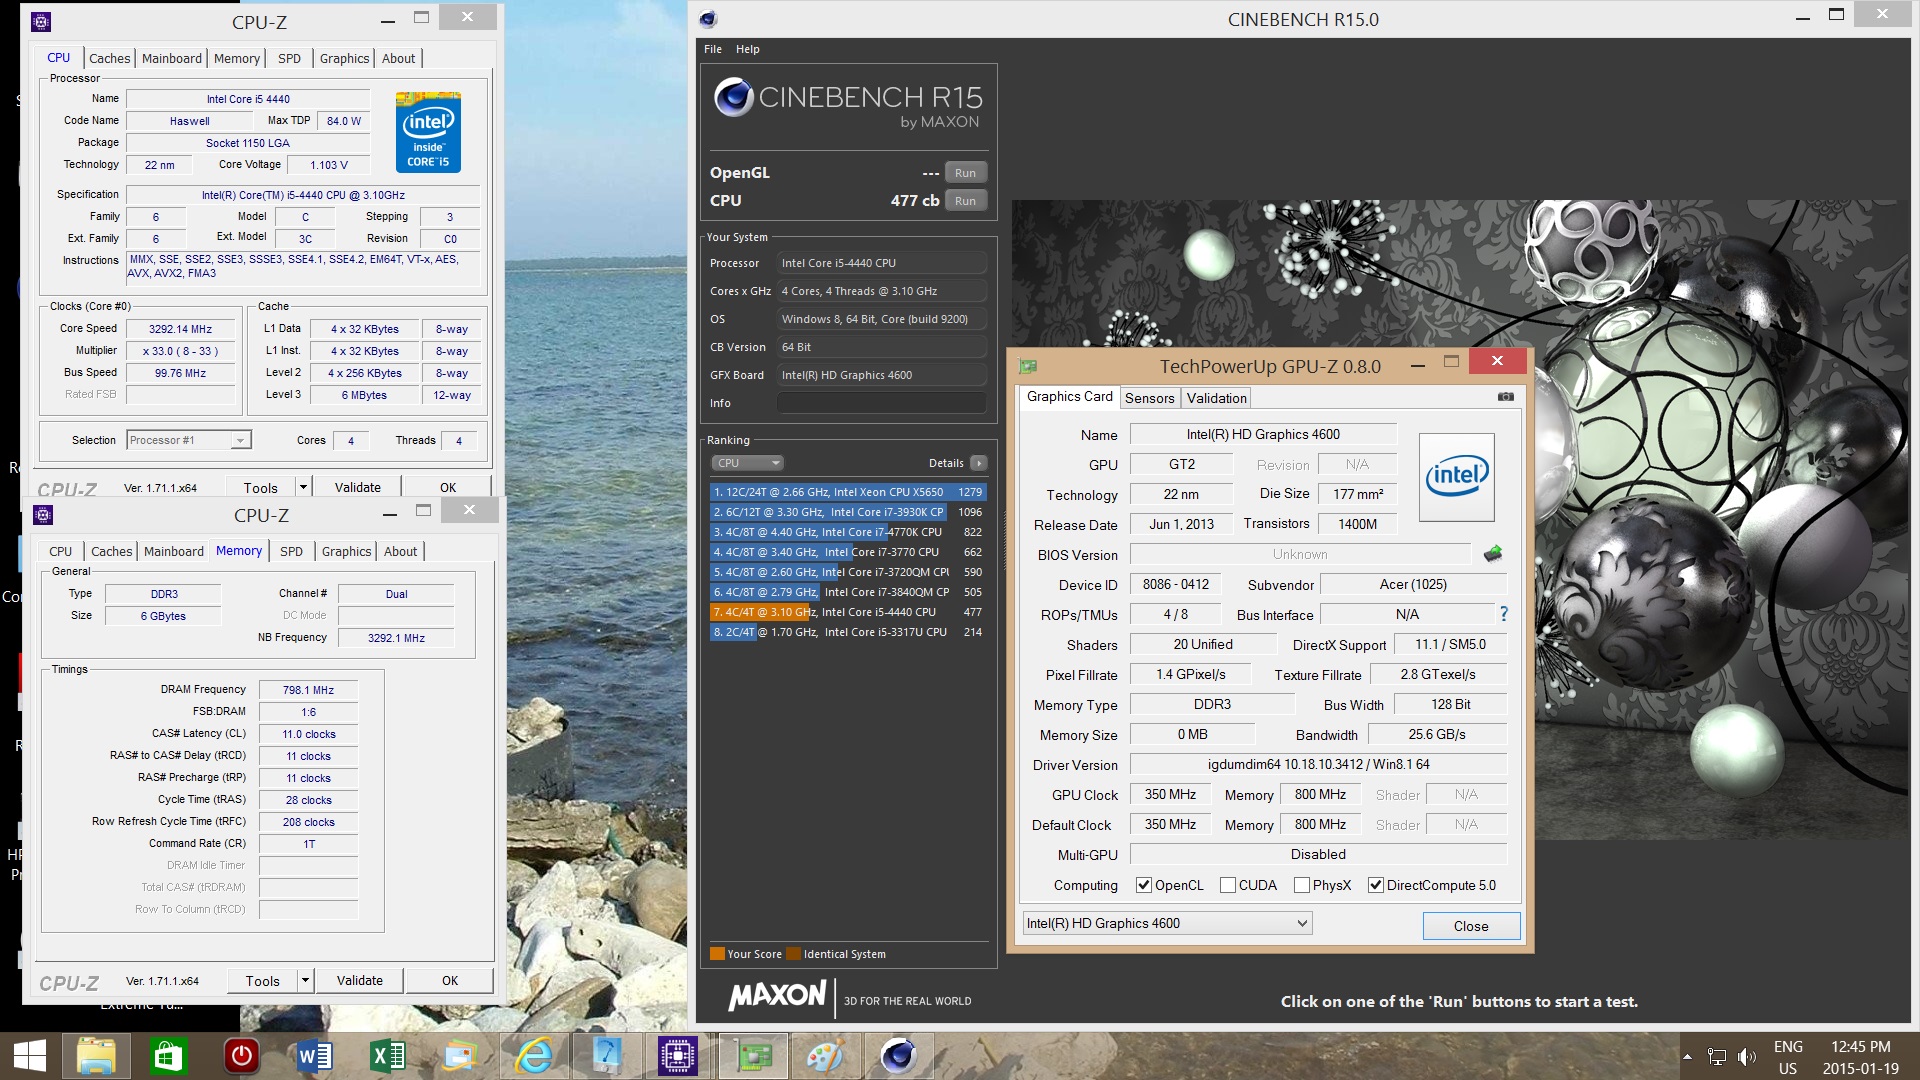Screen dimensions: 1920x1080
Task: Open the GPU selection dropdown in GPU-Z
Action: tap(1167, 923)
